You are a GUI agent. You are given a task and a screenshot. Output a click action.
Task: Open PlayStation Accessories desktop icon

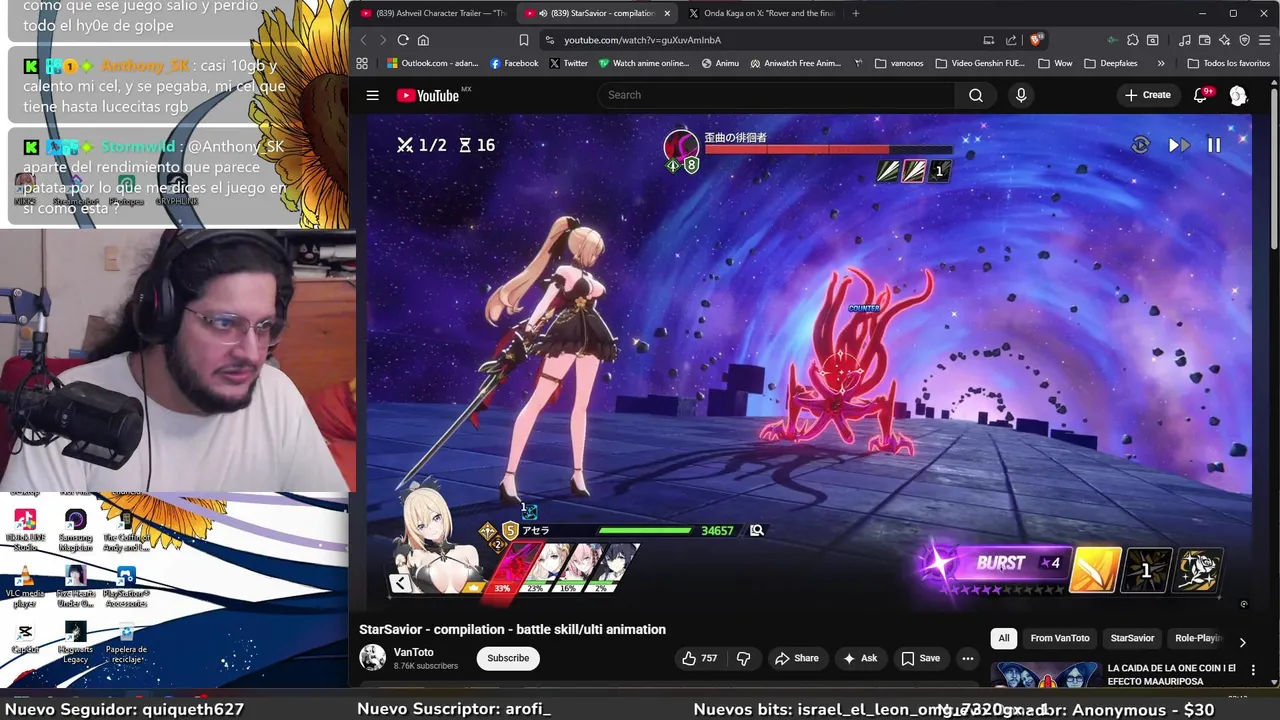[x=126, y=586]
